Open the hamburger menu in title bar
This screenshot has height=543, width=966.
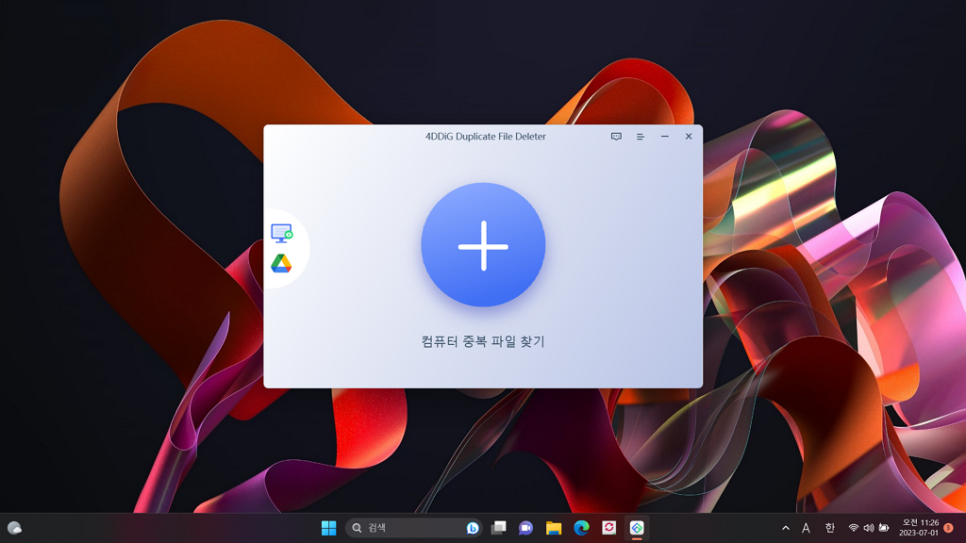(x=640, y=136)
